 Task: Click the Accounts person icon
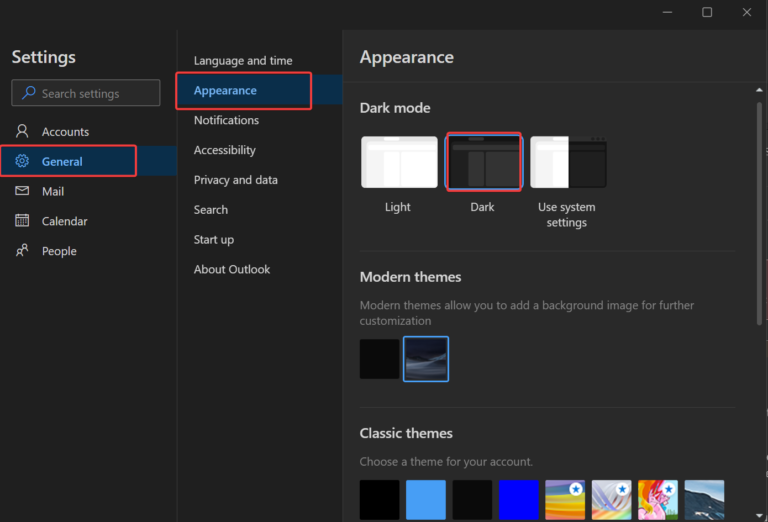22,131
